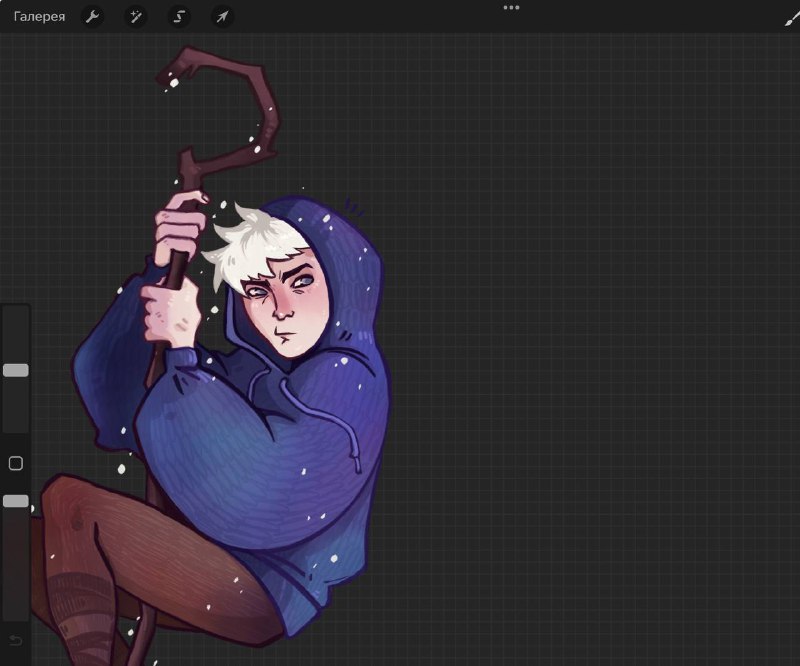Image resolution: width=800 pixels, height=666 pixels.
Task: Open the Adjustments magic wand menu
Action: [136, 16]
